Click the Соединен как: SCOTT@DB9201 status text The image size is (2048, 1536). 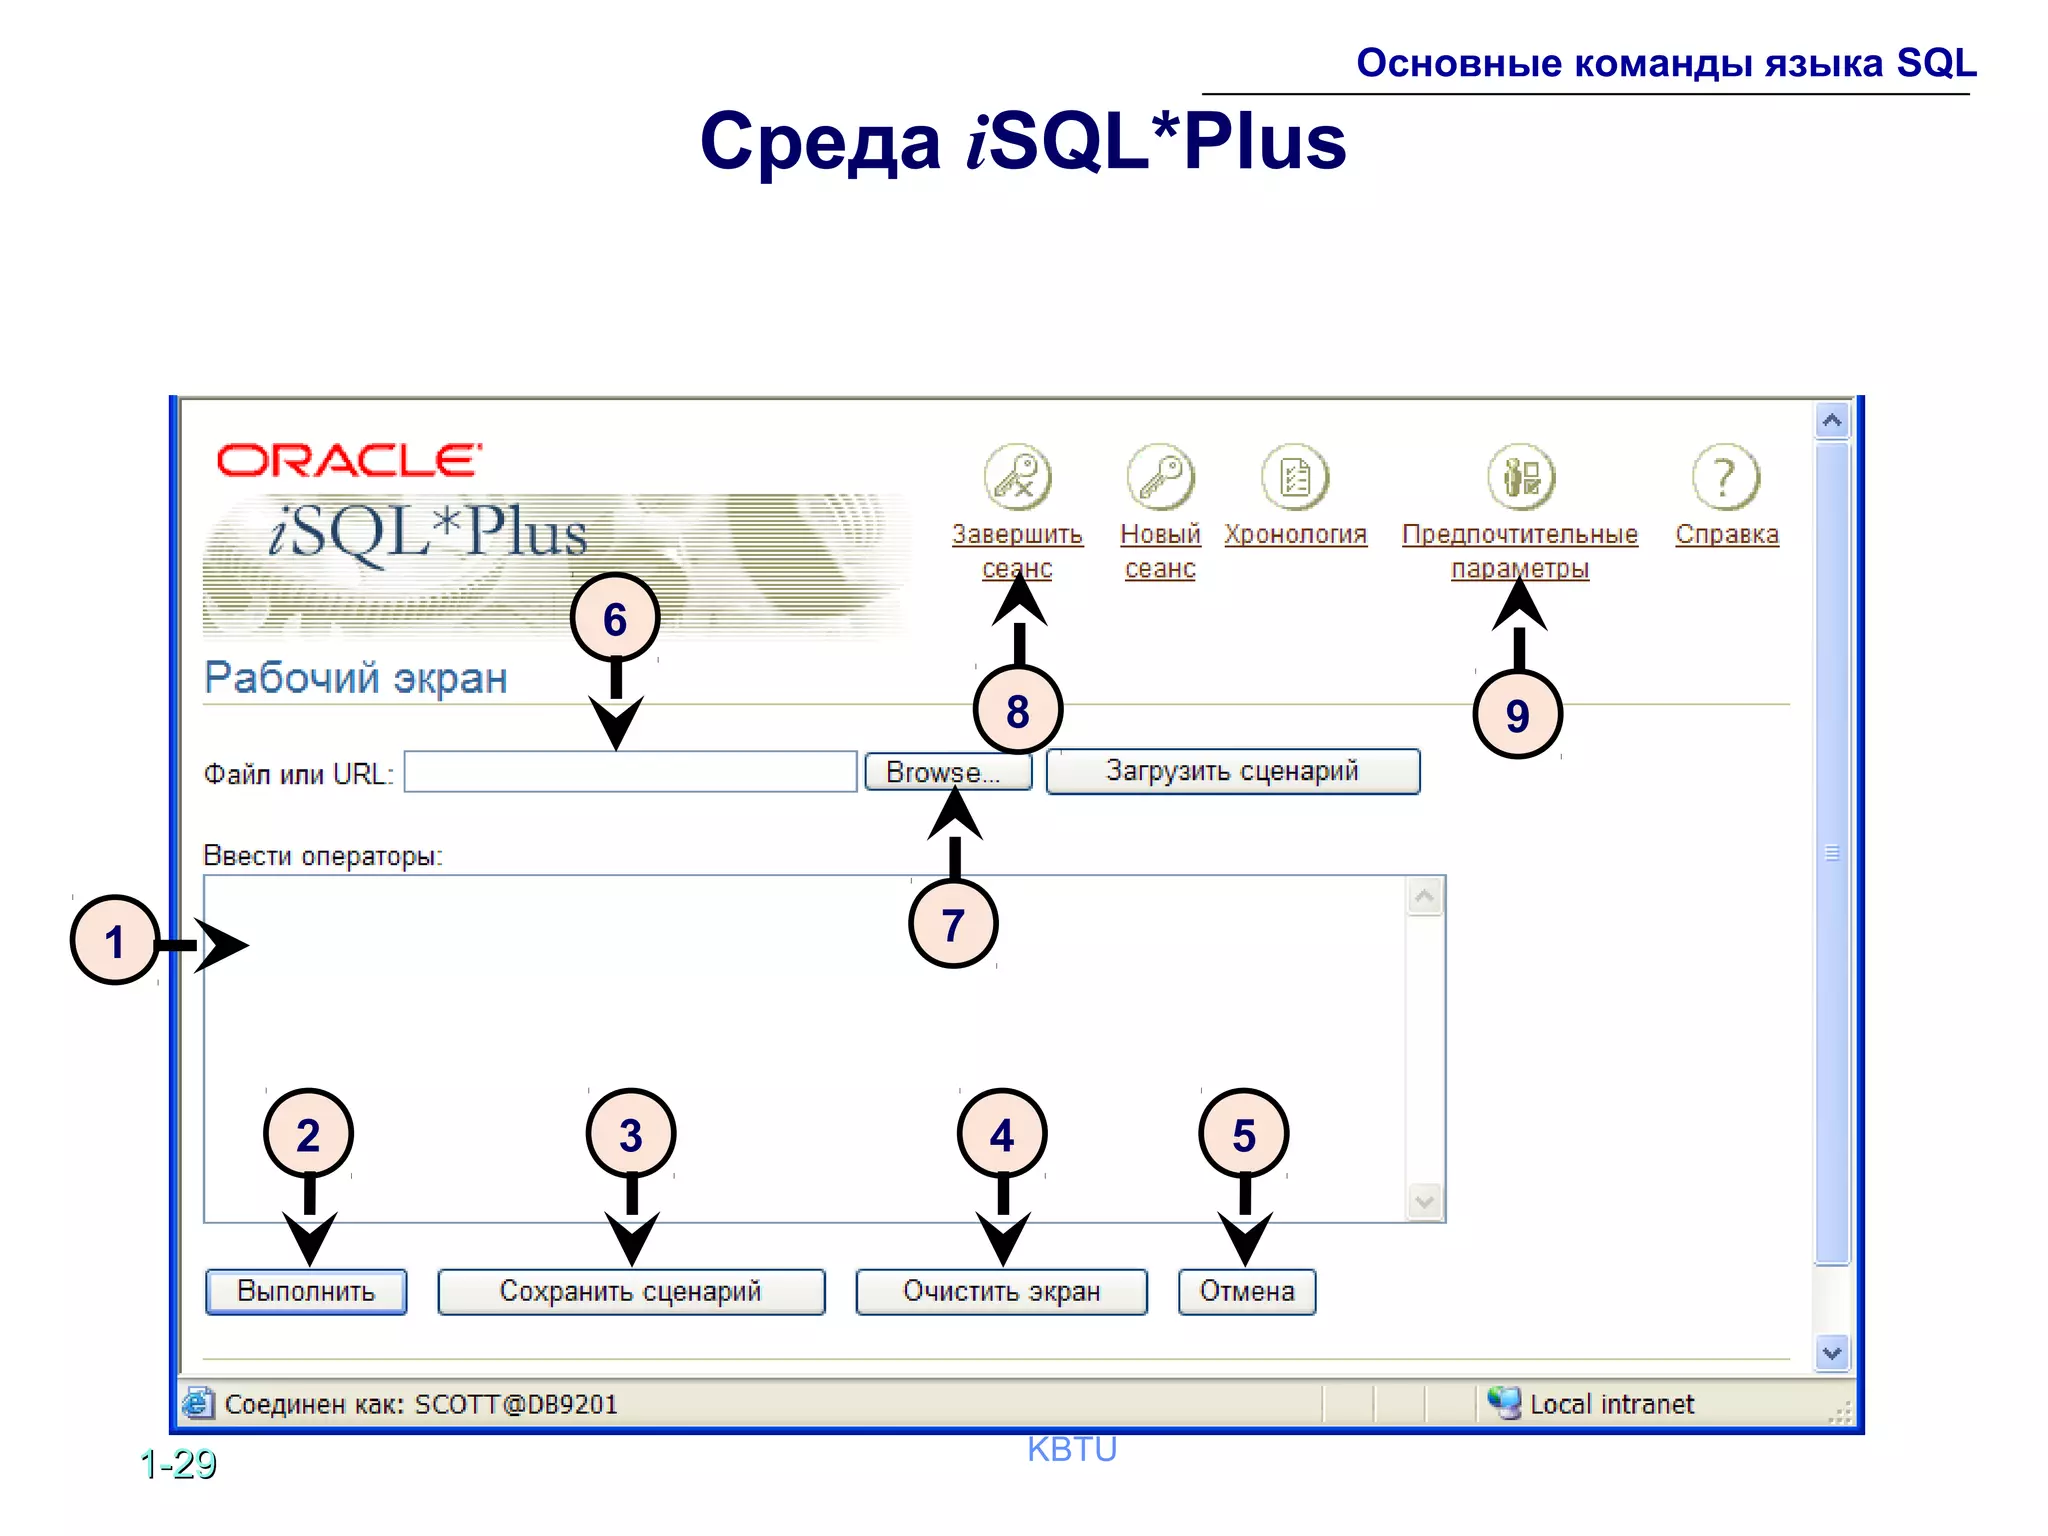point(421,1404)
